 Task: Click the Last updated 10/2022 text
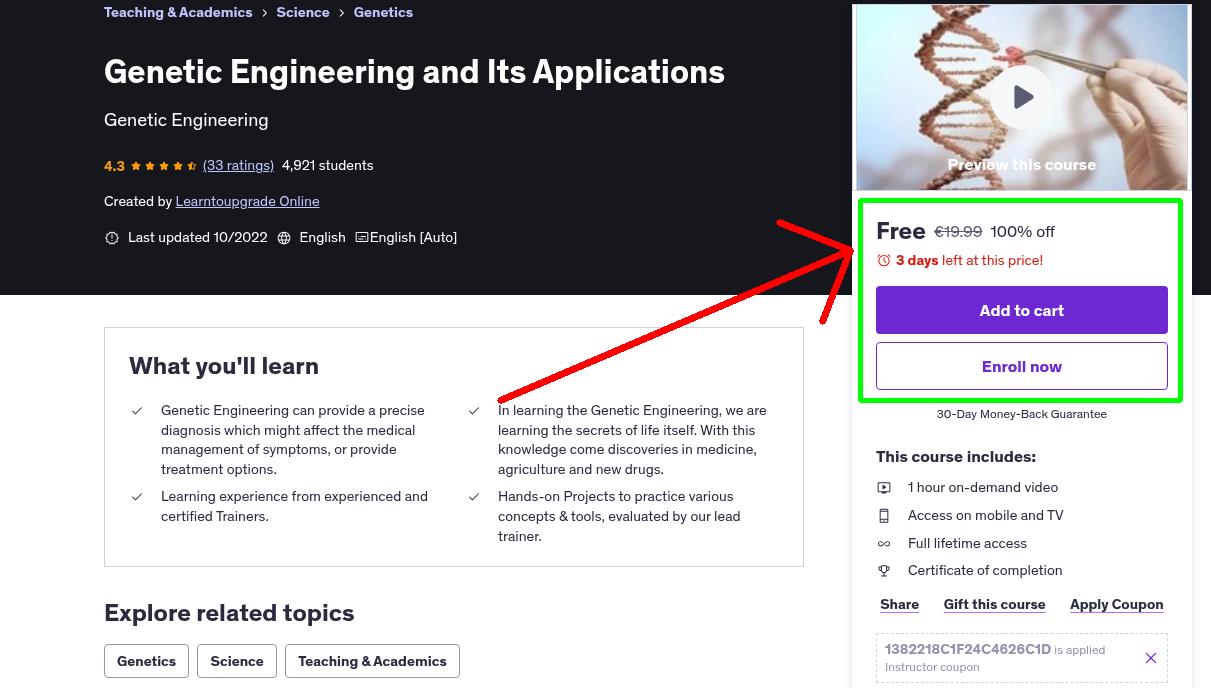point(198,238)
